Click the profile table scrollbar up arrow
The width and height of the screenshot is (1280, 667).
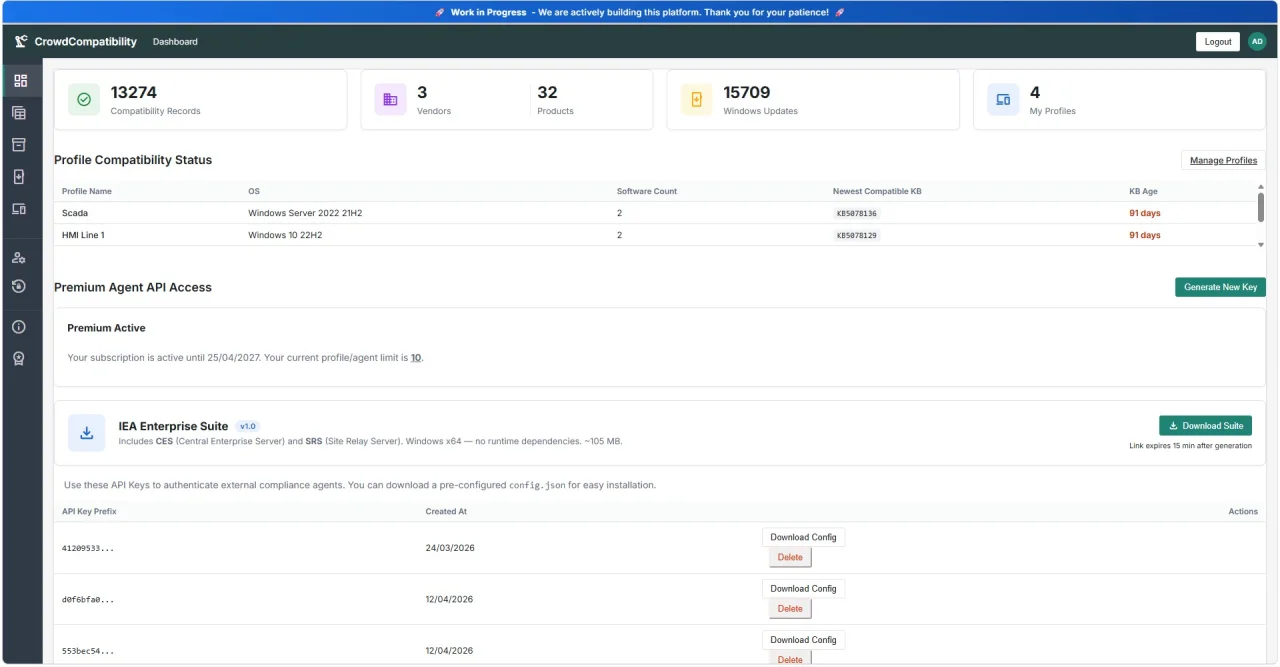click(1260, 186)
